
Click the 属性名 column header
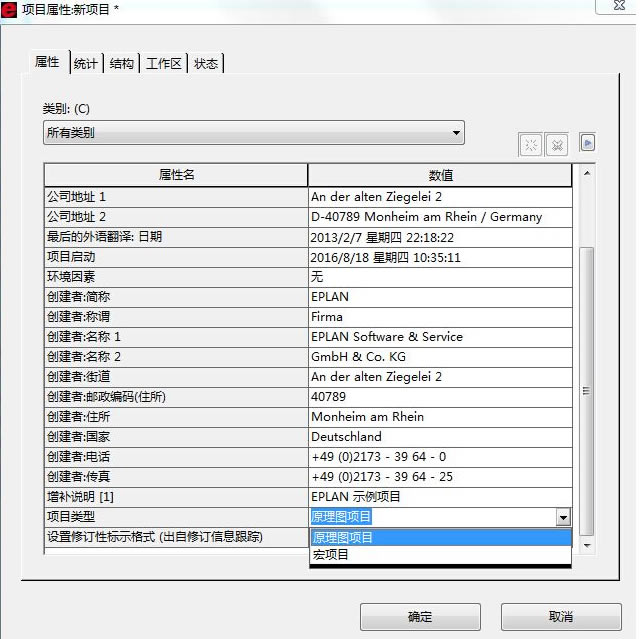pos(176,175)
